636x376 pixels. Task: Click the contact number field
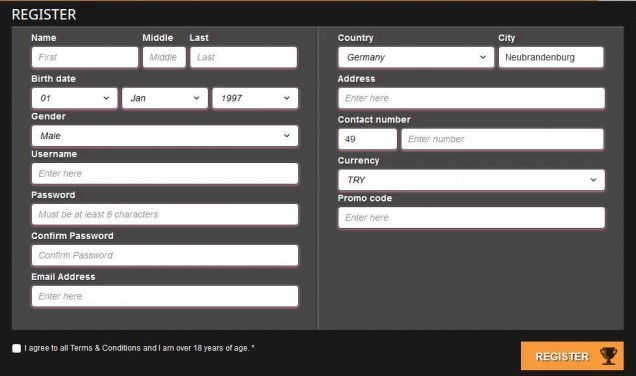[503, 139]
